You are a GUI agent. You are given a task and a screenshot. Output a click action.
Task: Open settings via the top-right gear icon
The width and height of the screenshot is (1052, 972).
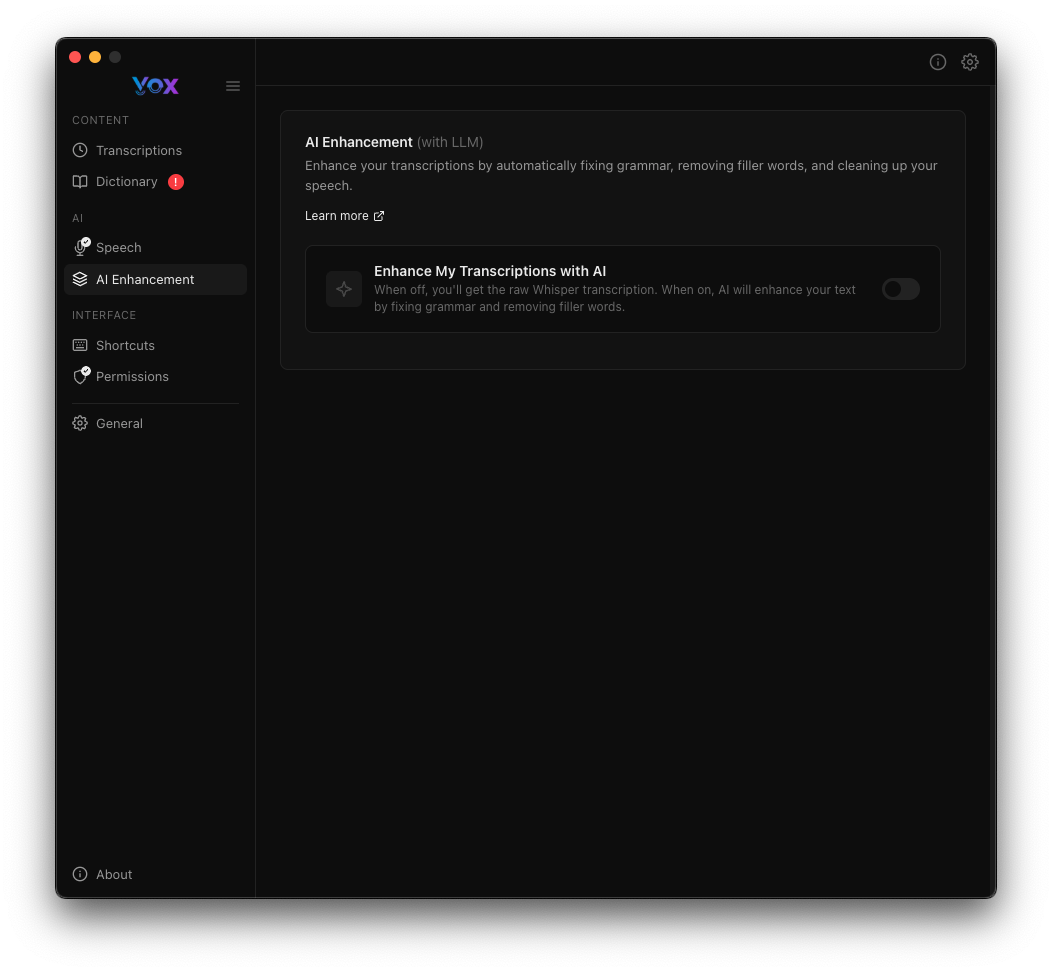click(x=970, y=62)
